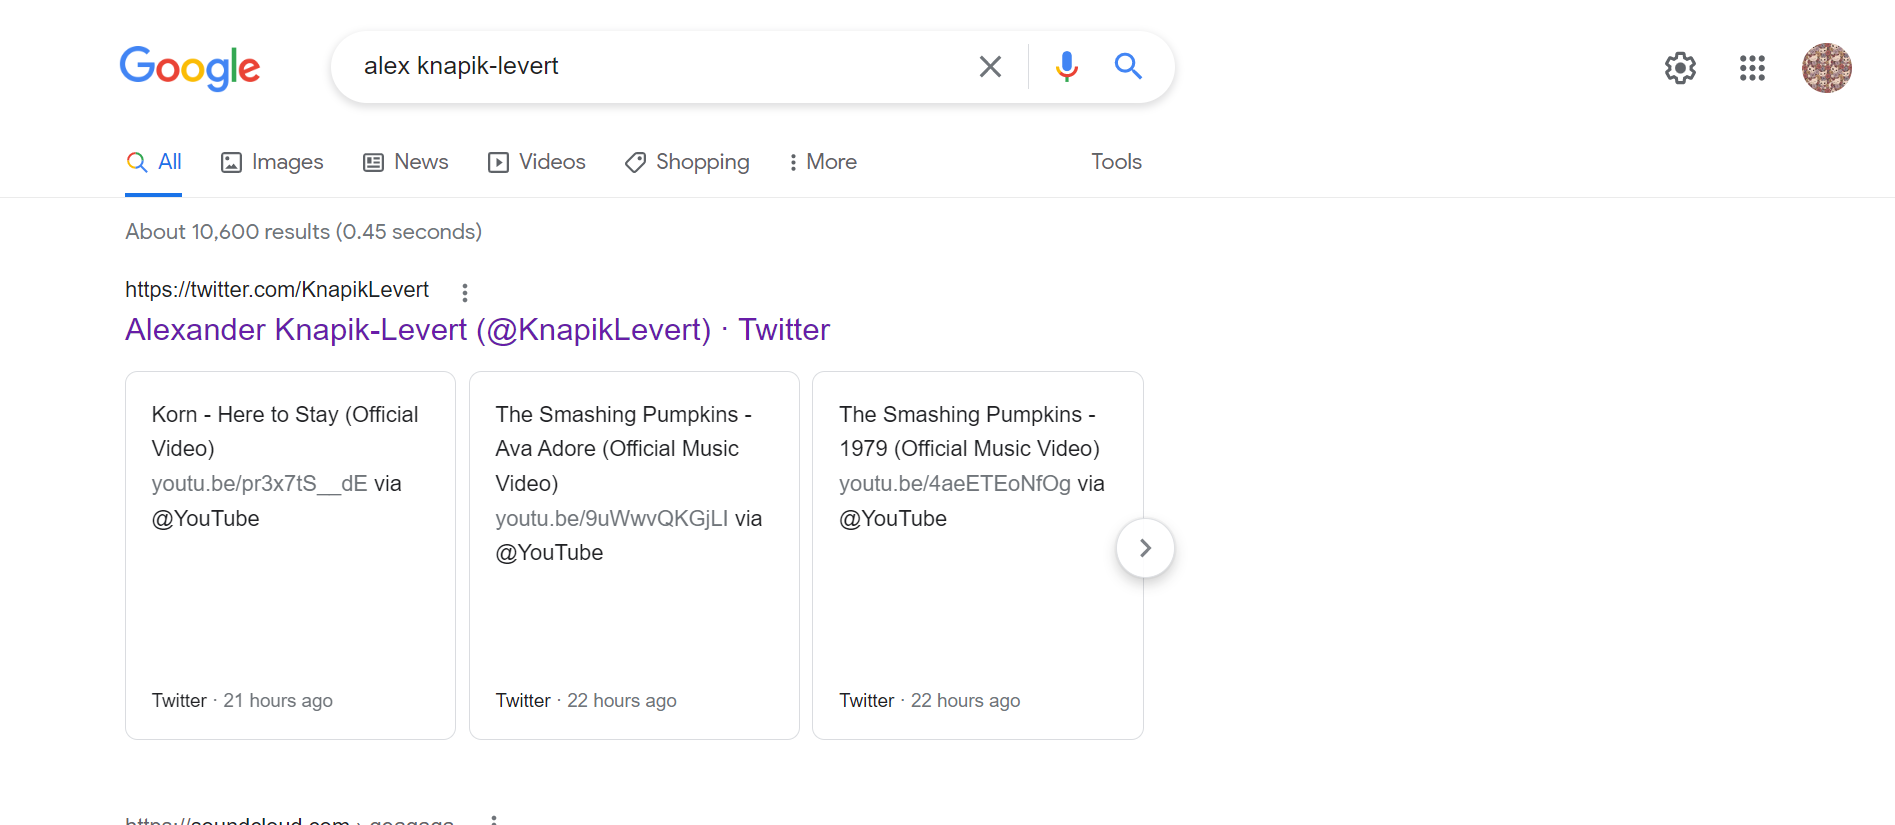Show next tweets with carousel arrow
This screenshot has width=1895, height=825.
[1145, 548]
